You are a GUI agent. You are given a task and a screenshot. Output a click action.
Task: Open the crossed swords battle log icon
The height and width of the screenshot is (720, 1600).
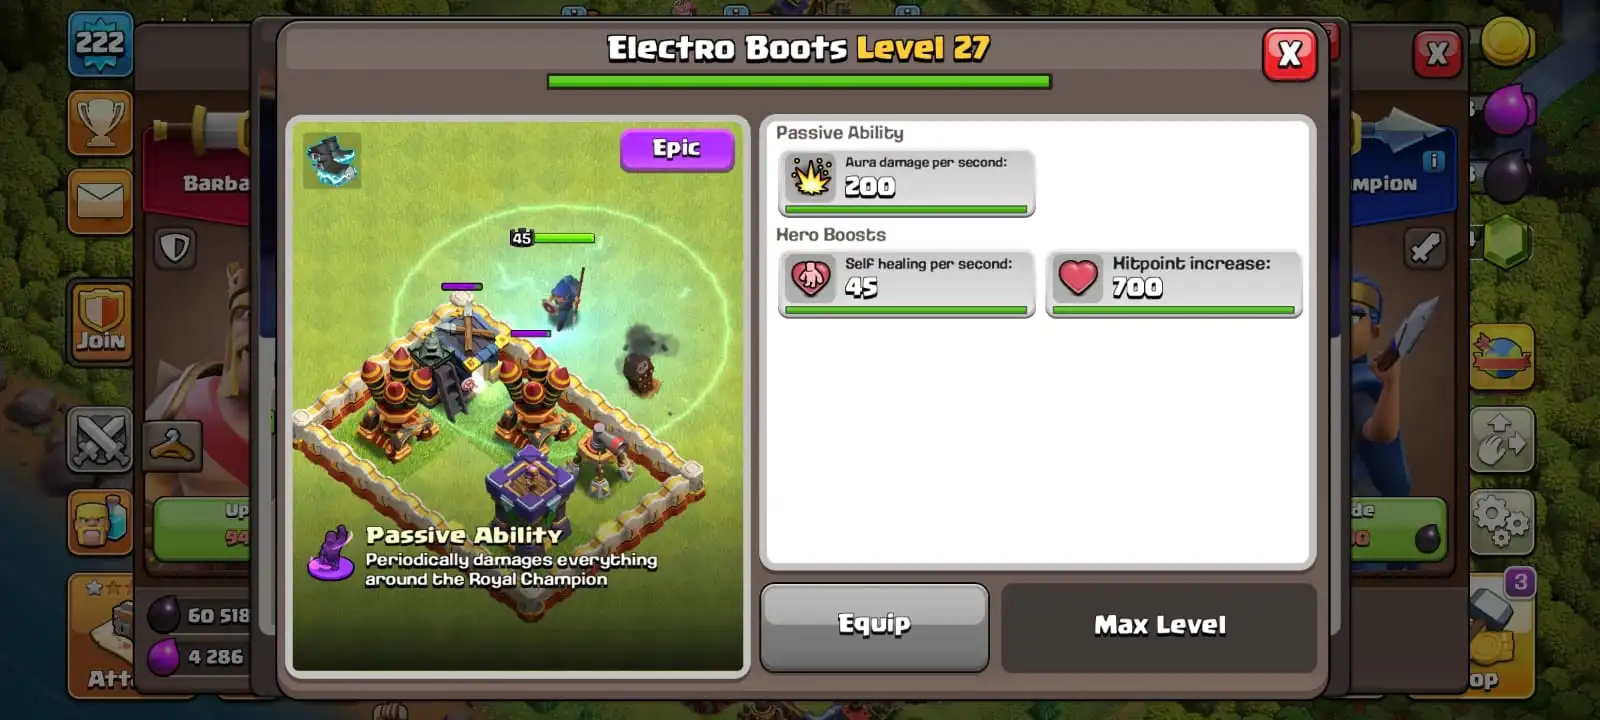[100, 439]
